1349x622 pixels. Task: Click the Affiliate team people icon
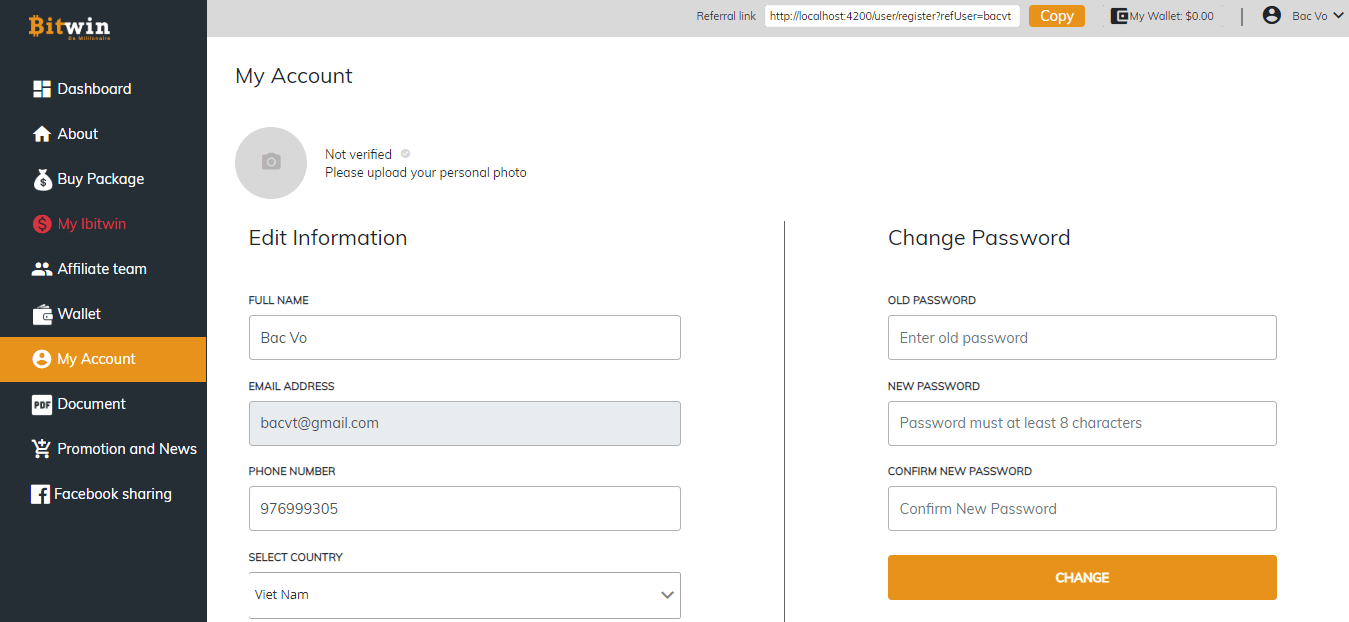pyautogui.click(x=42, y=269)
